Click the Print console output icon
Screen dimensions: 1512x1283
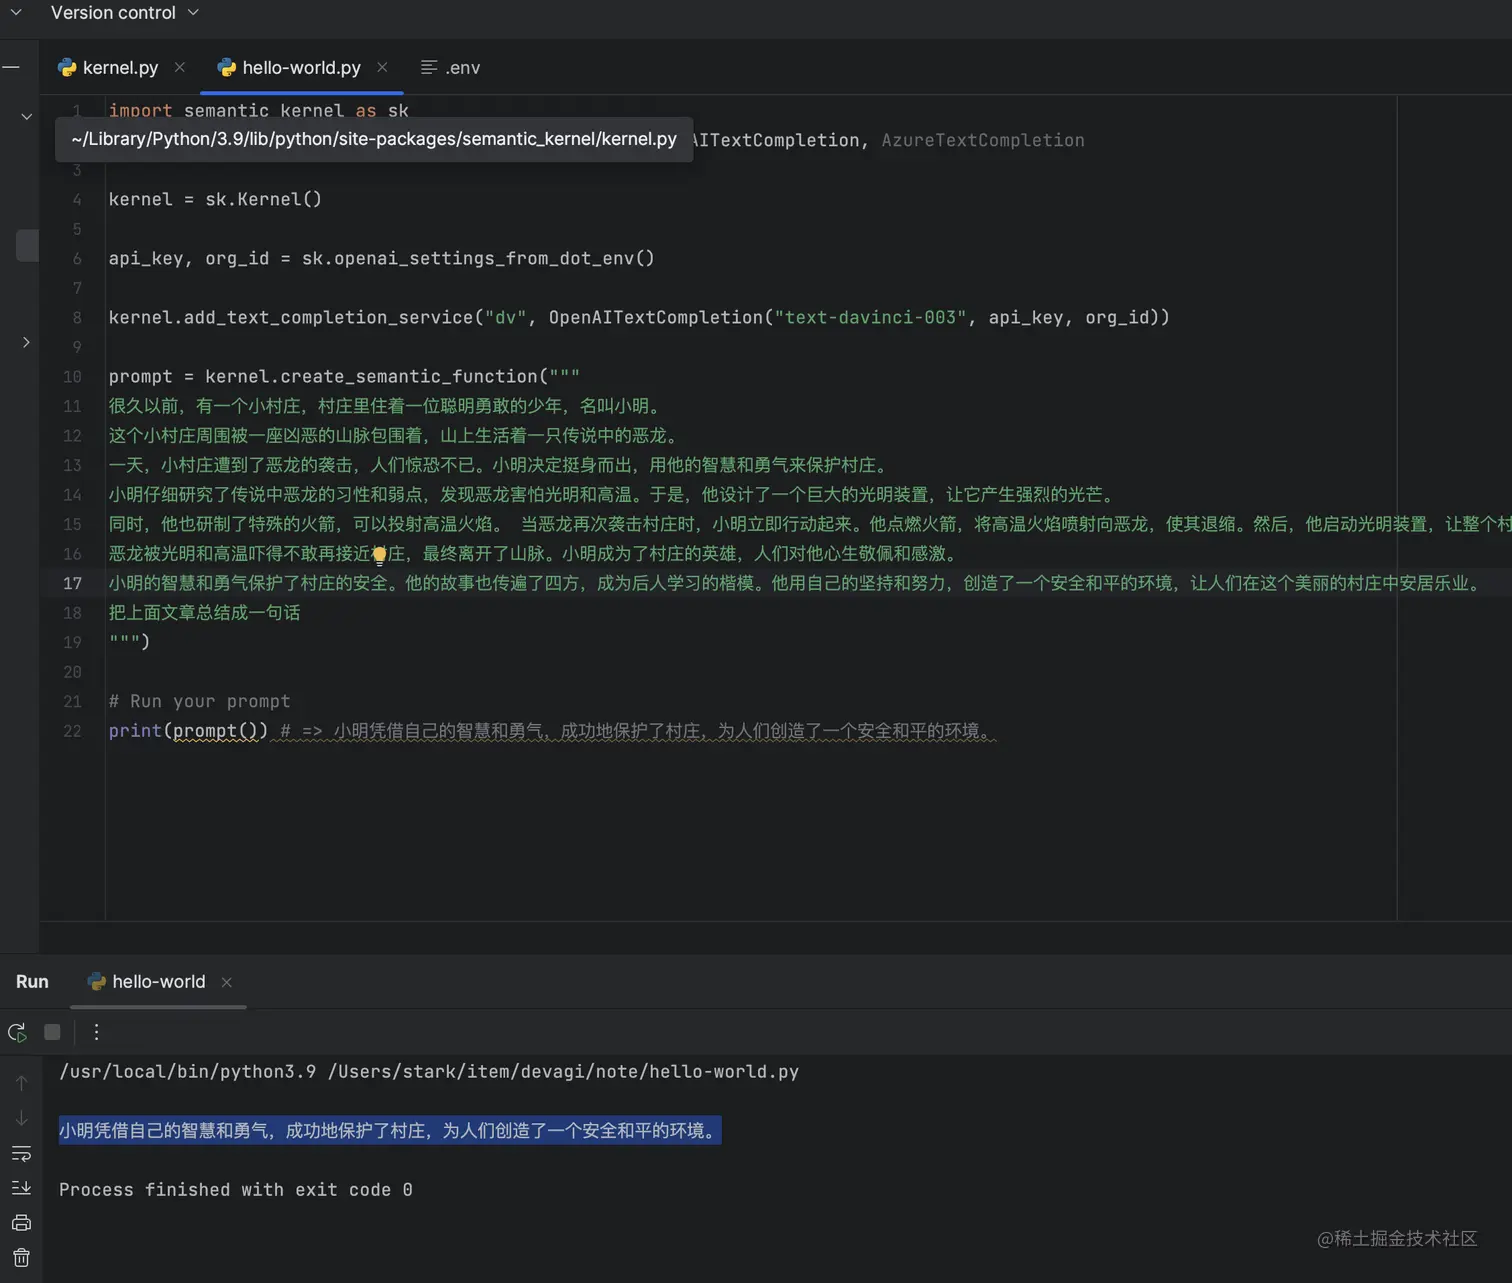coord(21,1222)
